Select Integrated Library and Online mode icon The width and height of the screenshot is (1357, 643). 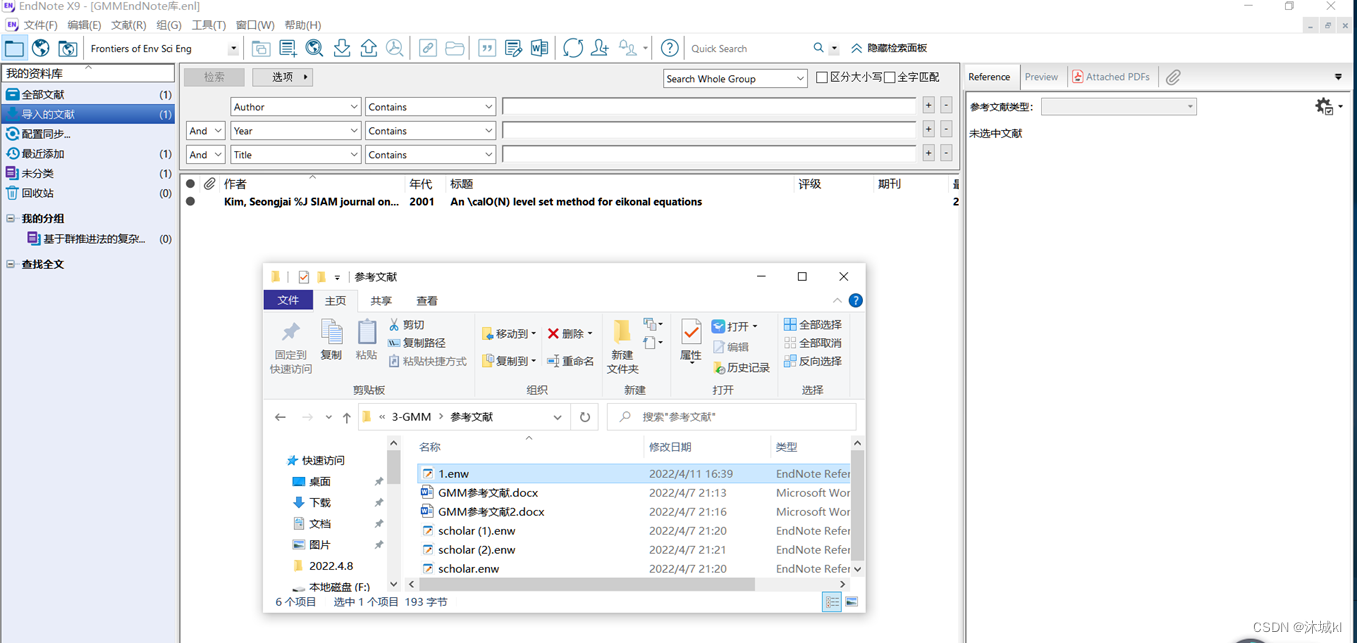click(x=67, y=48)
